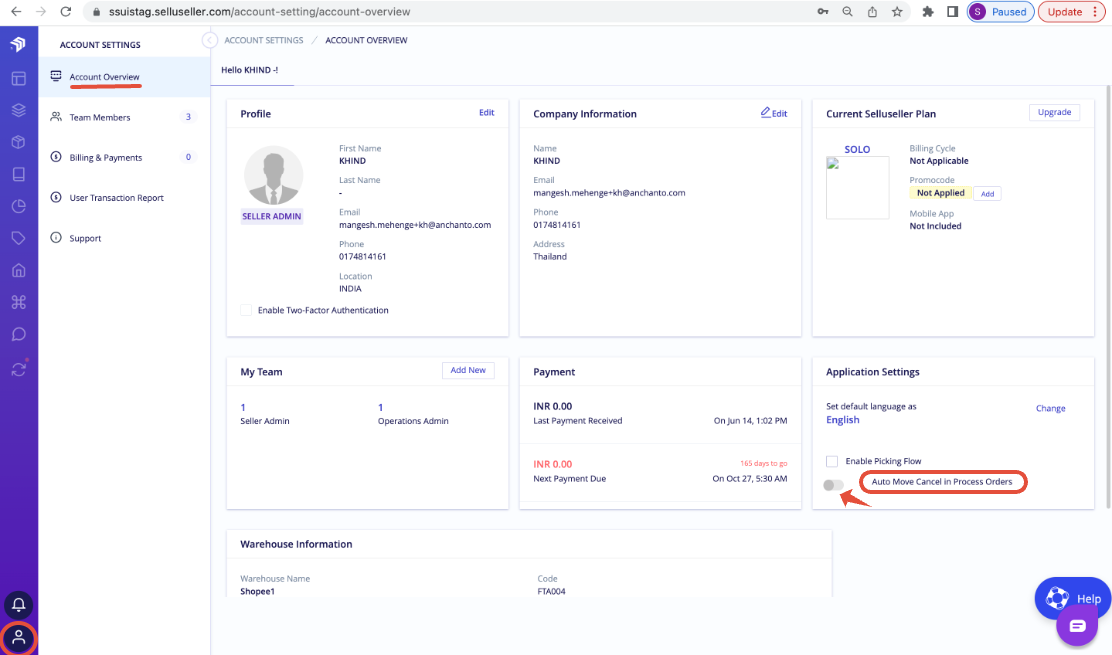Image resolution: width=1112 pixels, height=655 pixels.
Task: Click Account Settings breadcrumb
Action: (x=264, y=40)
